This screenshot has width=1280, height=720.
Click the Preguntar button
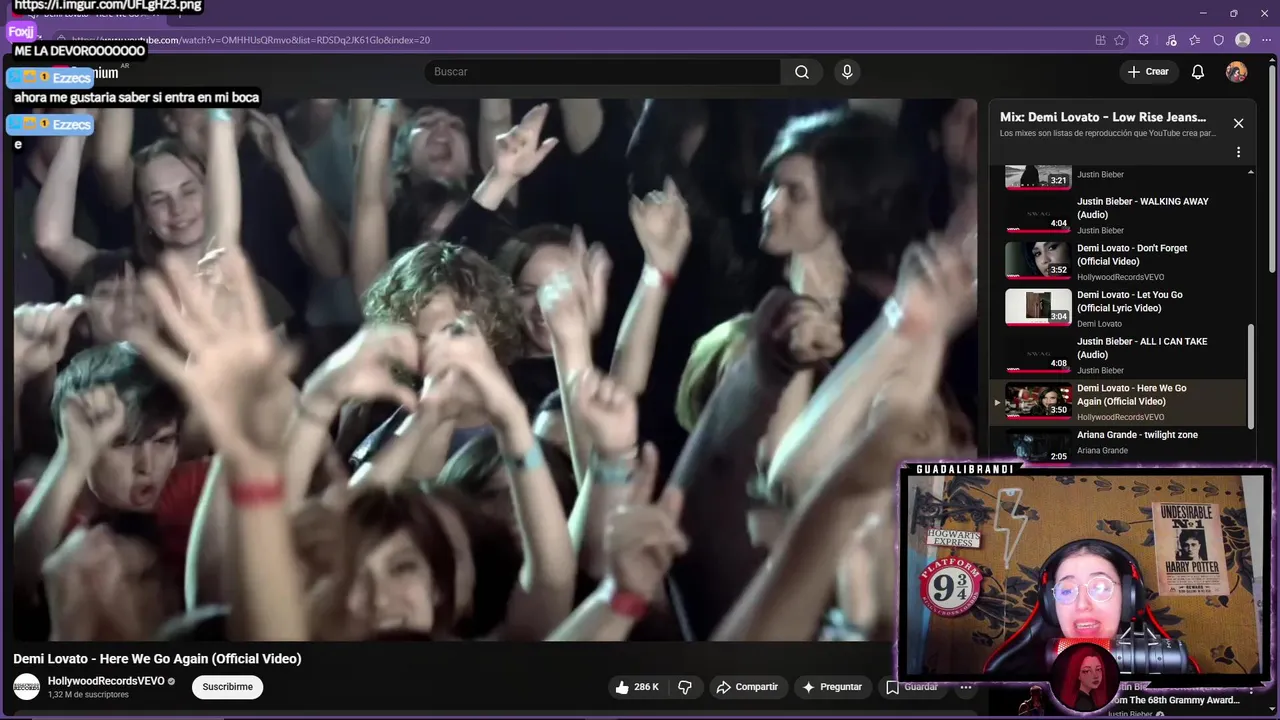pos(831,687)
